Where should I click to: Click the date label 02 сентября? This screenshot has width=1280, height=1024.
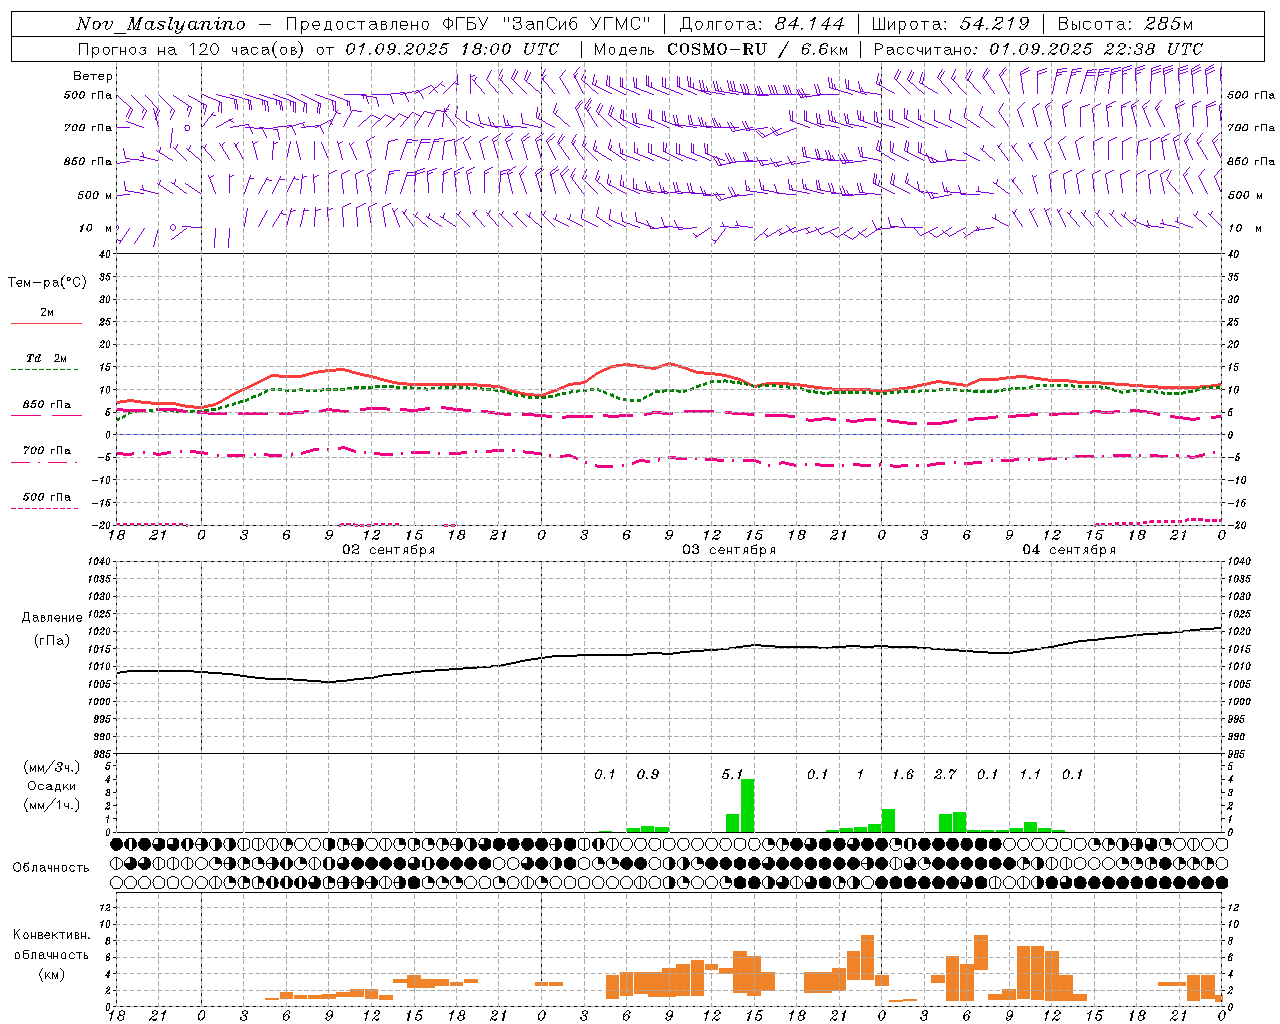pos(389,550)
